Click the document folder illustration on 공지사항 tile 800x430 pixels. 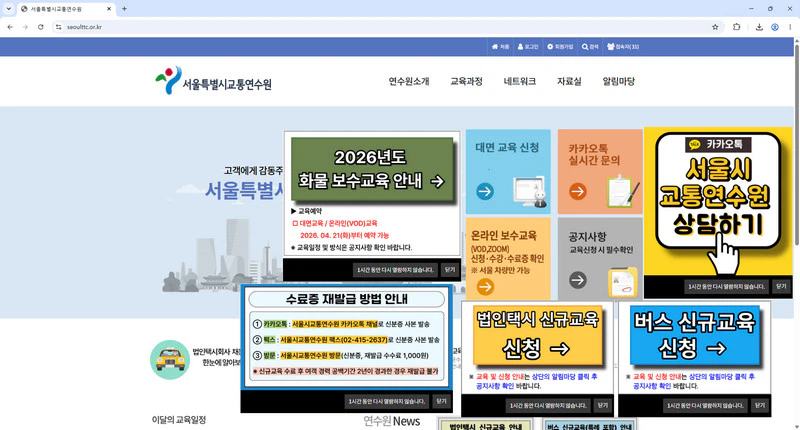(x=623, y=282)
